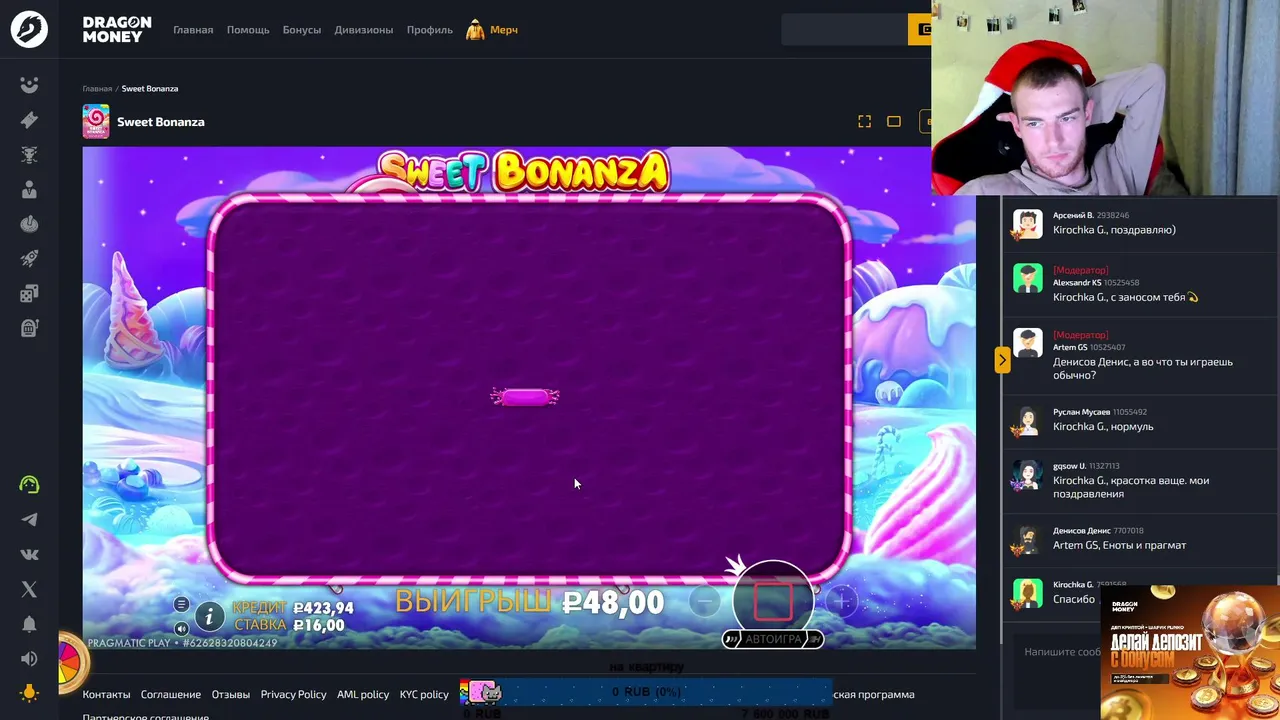This screenshot has width=1280, height=720.
Task: Click username Денисов Денис in chat
Action: click(1082, 531)
